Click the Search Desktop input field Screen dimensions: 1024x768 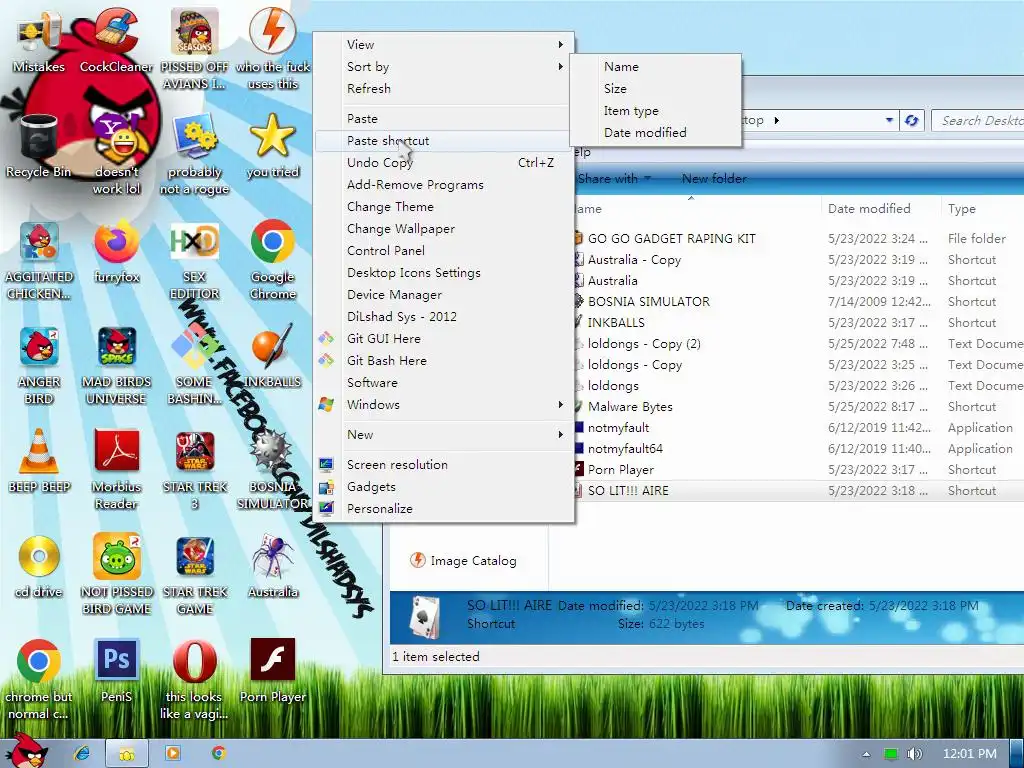point(978,120)
